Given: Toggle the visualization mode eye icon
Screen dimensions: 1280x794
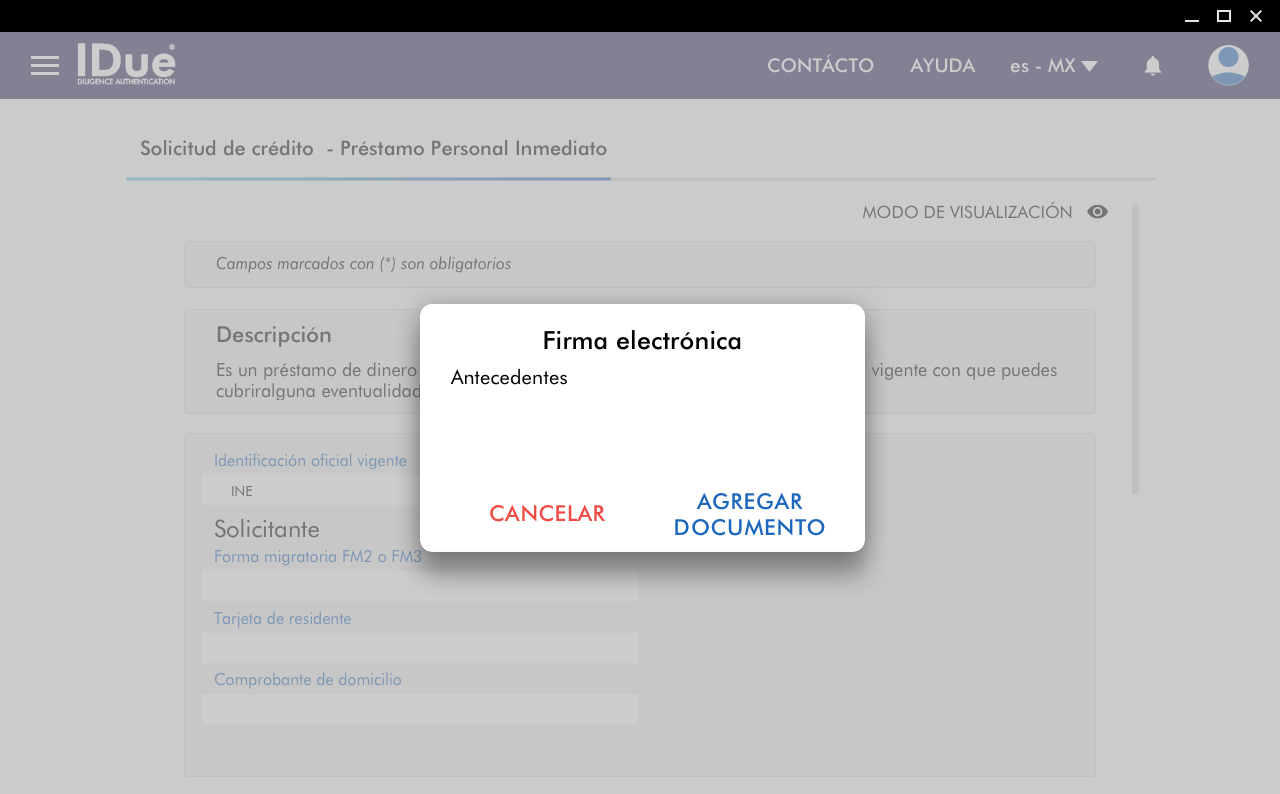Looking at the screenshot, I should point(1097,212).
